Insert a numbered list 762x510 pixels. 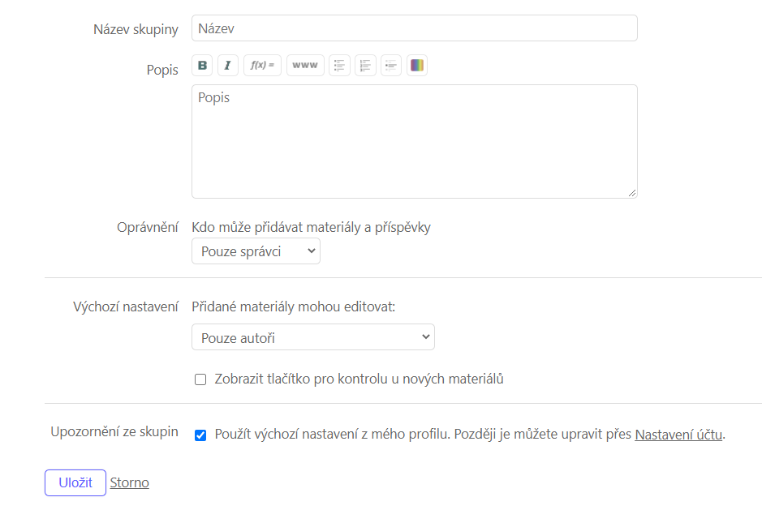(365, 65)
